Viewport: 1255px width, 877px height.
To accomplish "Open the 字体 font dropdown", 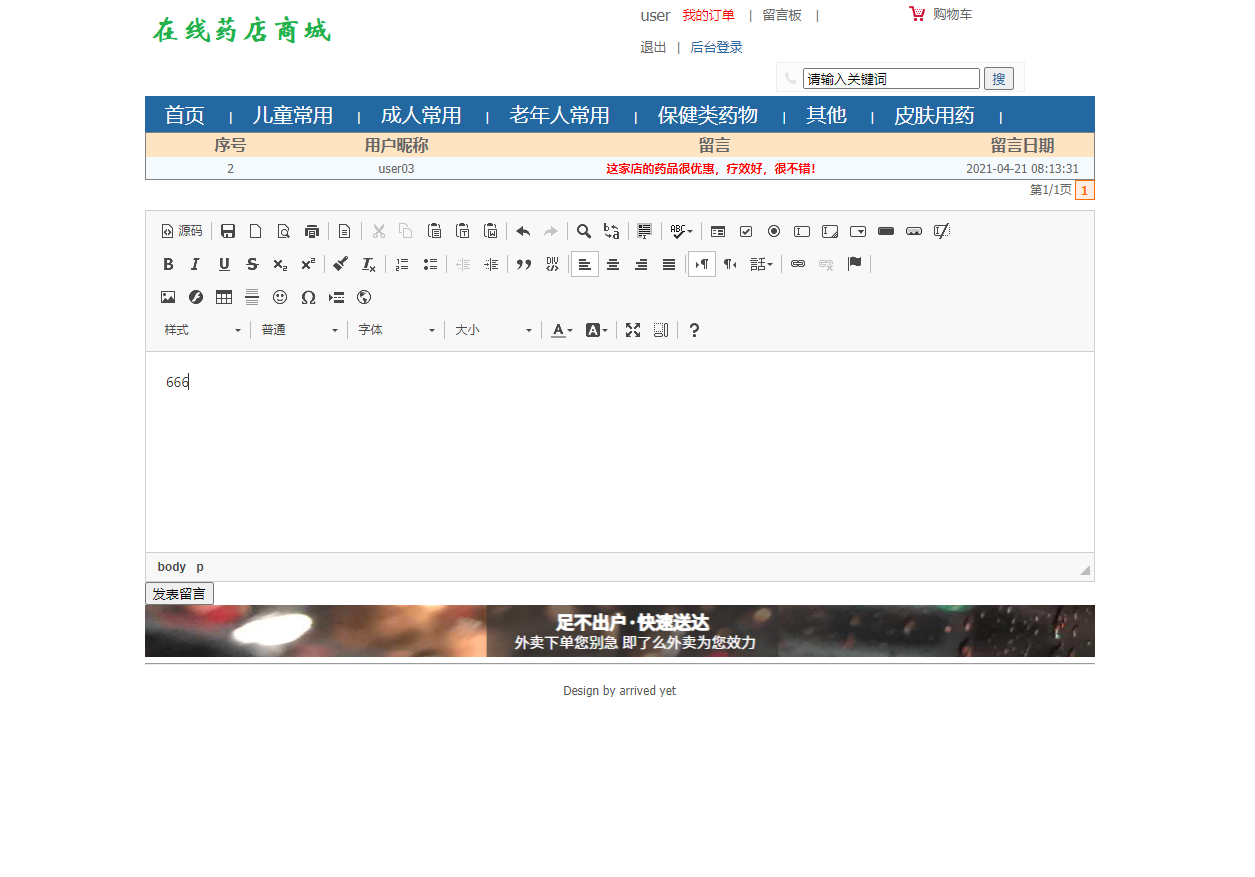I will coord(395,330).
